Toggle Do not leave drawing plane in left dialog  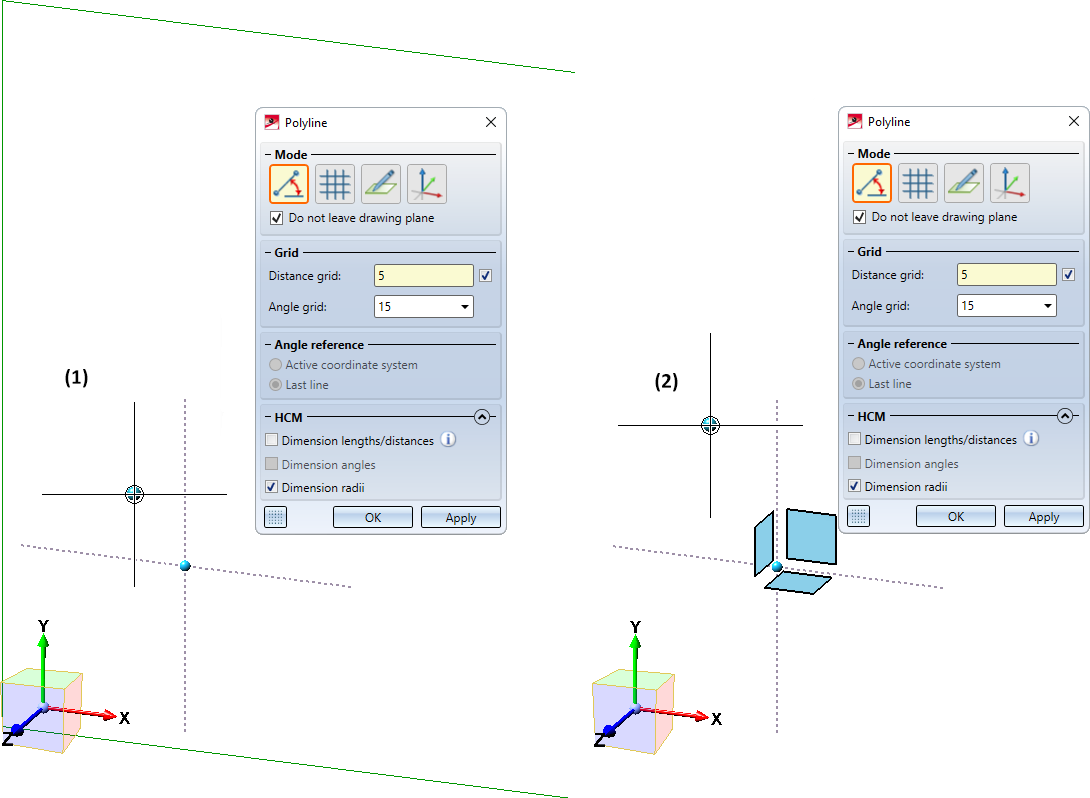click(x=276, y=218)
